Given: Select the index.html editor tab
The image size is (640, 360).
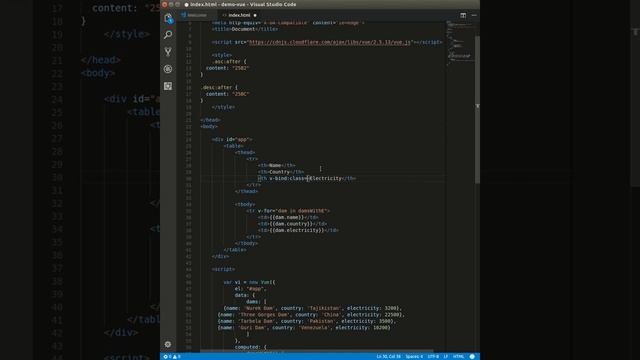Looking at the screenshot, I should click(x=239, y=15).
